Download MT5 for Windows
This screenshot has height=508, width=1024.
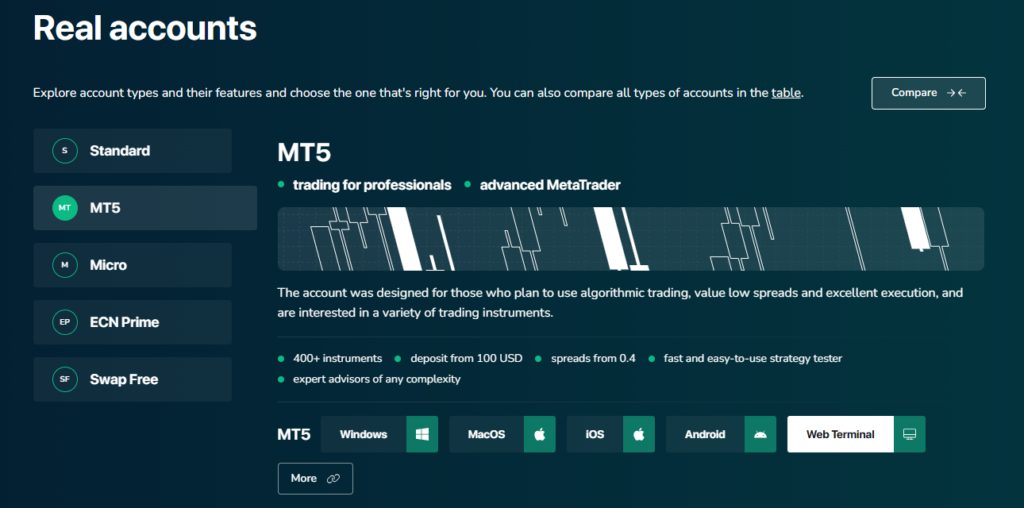coord(379,434)
